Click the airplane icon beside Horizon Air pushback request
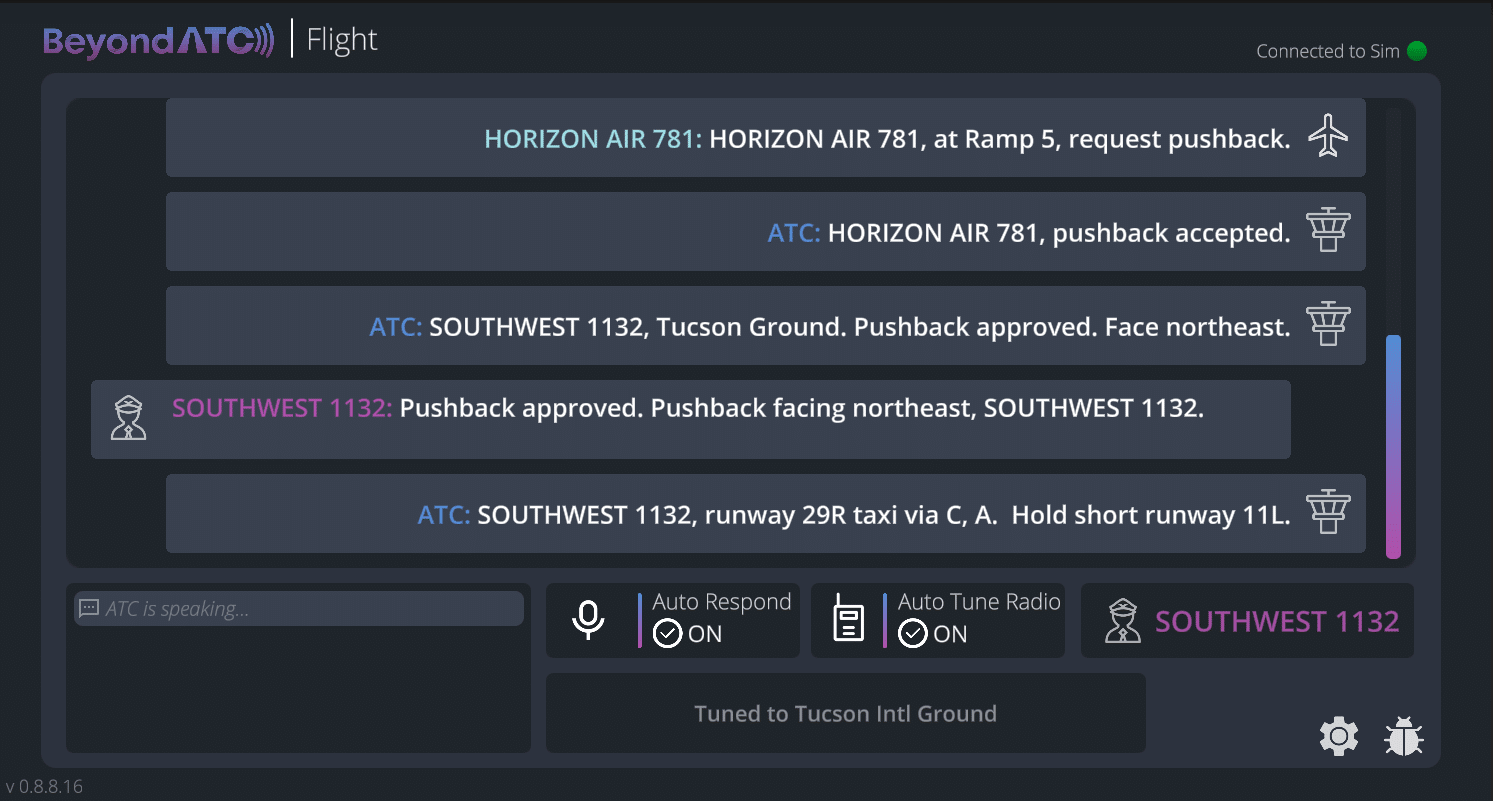 (x=1328, y=137)
